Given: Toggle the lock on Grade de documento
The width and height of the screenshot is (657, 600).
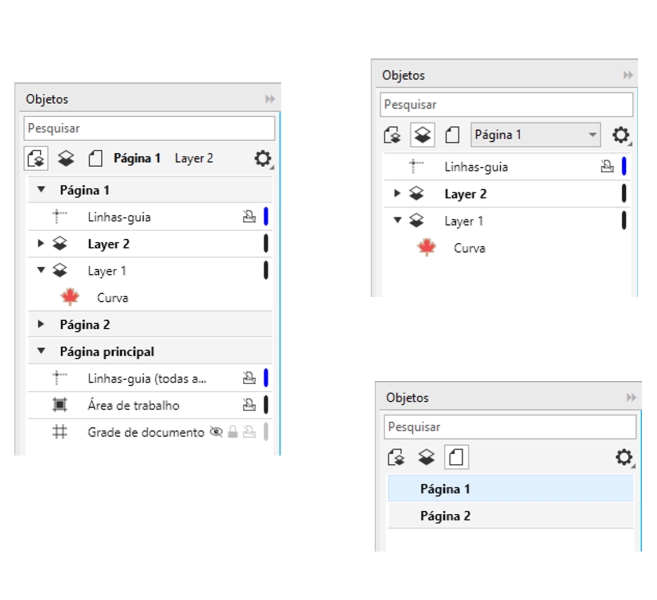Looking at the screenshot, I should [x=232, y=432].
